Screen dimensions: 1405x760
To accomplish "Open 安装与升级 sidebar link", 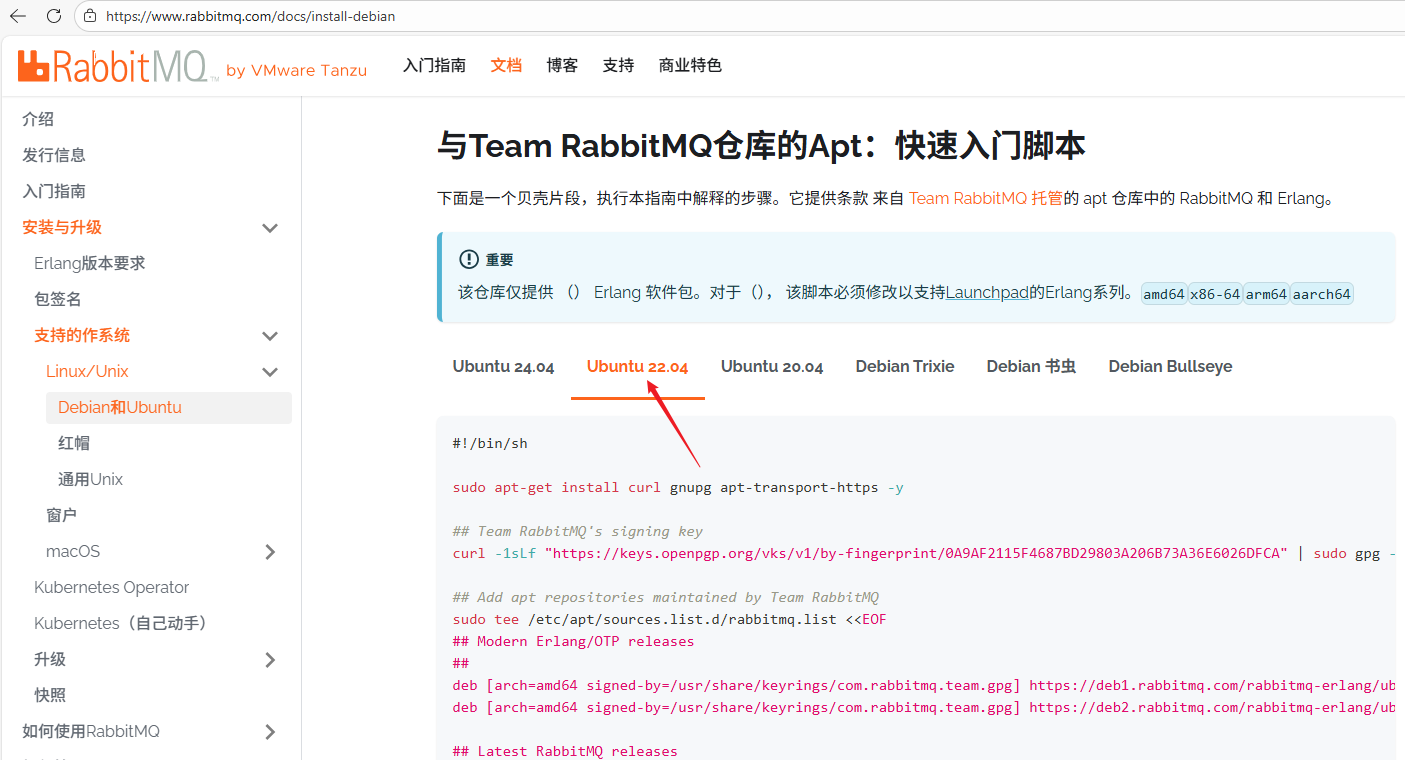I will coord(62,227).
